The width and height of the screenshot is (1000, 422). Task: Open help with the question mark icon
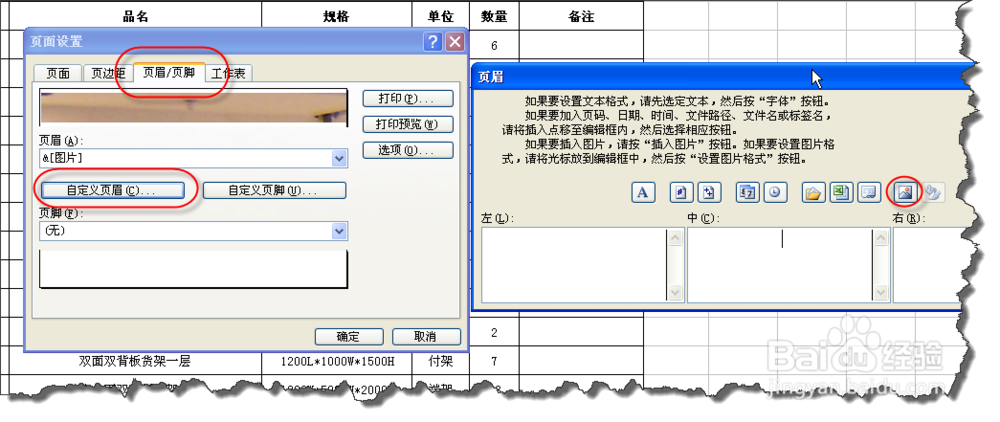click(433, 42)
